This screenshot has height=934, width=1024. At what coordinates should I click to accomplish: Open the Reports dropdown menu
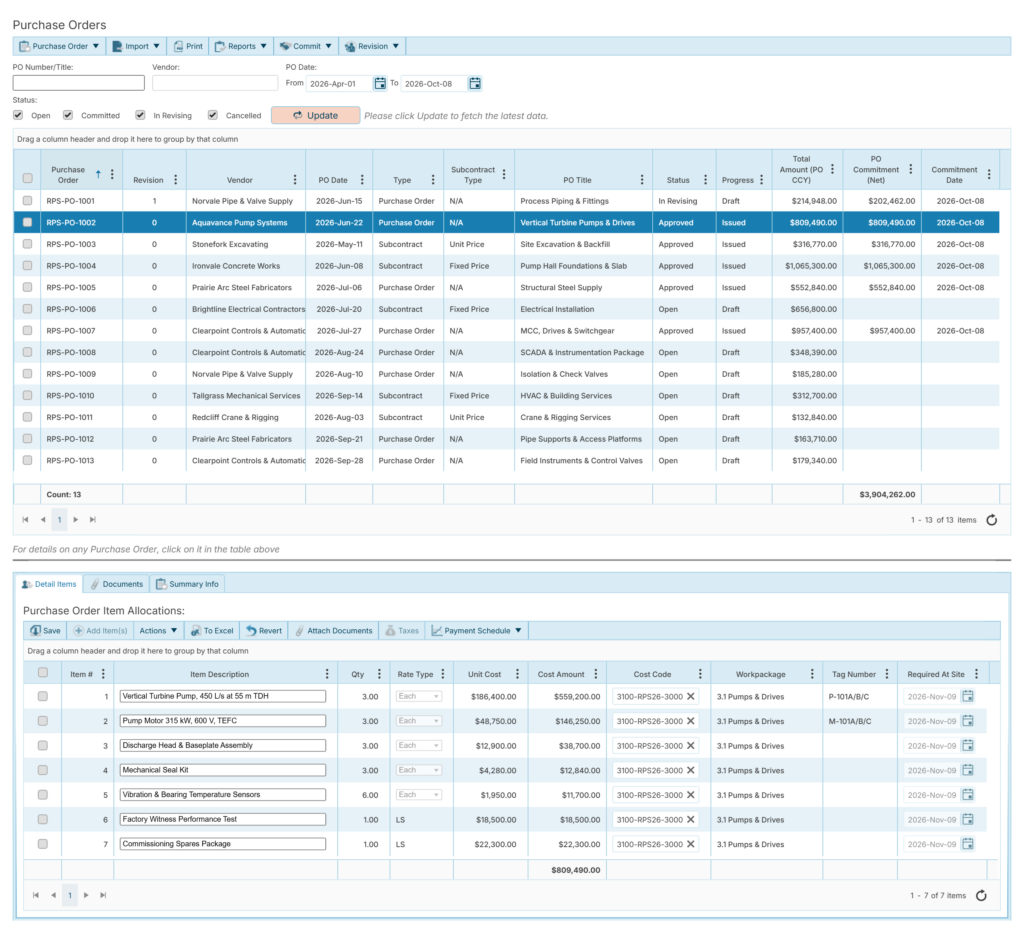[x=241, y=46]
